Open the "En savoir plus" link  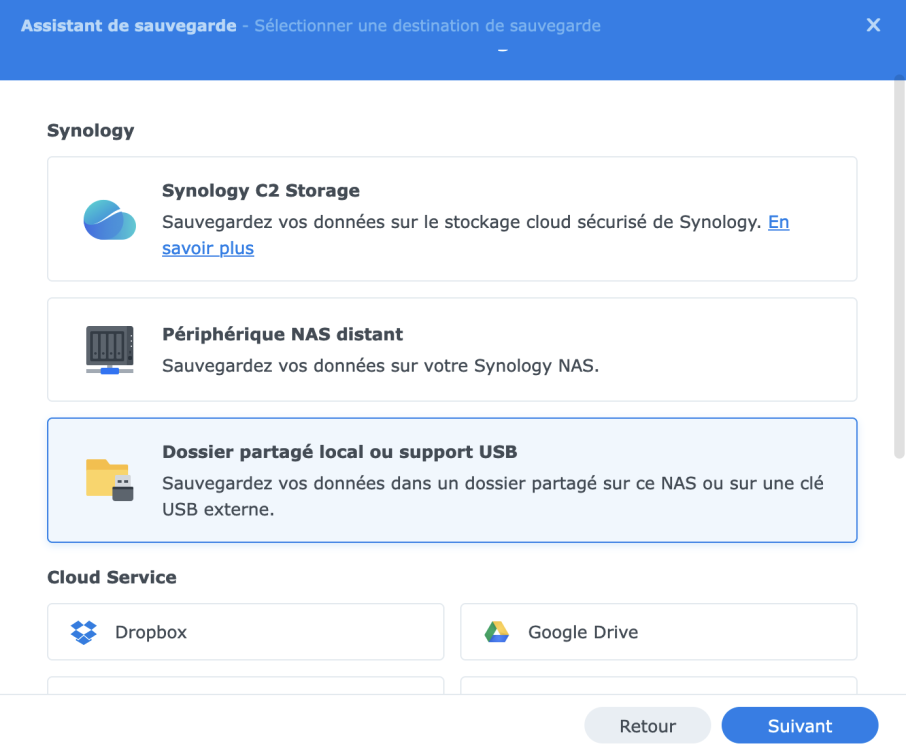coord(208,248)
